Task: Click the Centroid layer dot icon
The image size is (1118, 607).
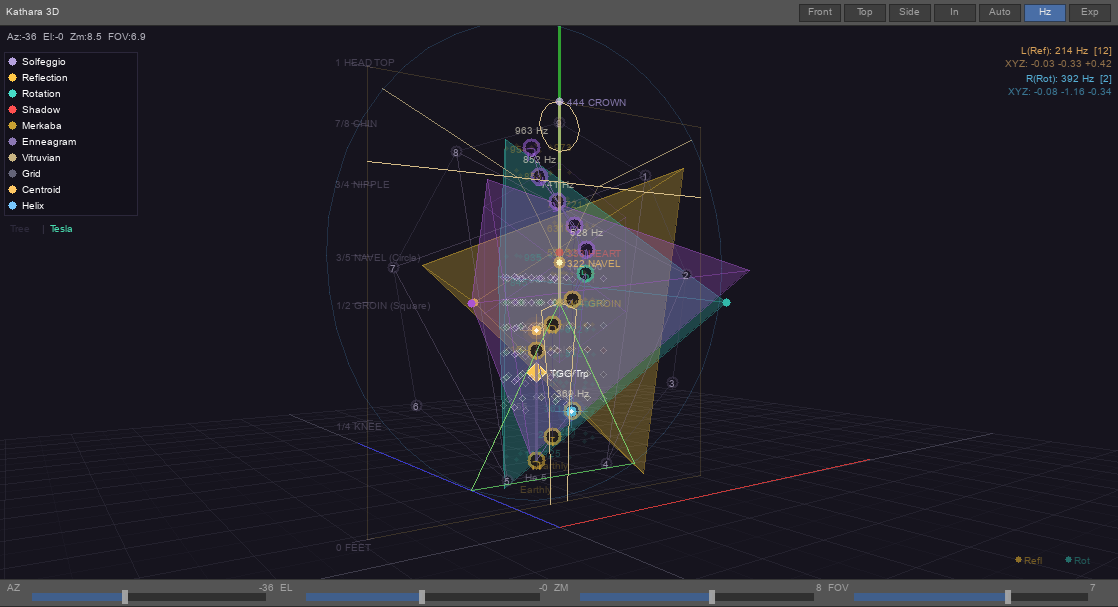Action: pyautogui.click(x=10, y=189)
